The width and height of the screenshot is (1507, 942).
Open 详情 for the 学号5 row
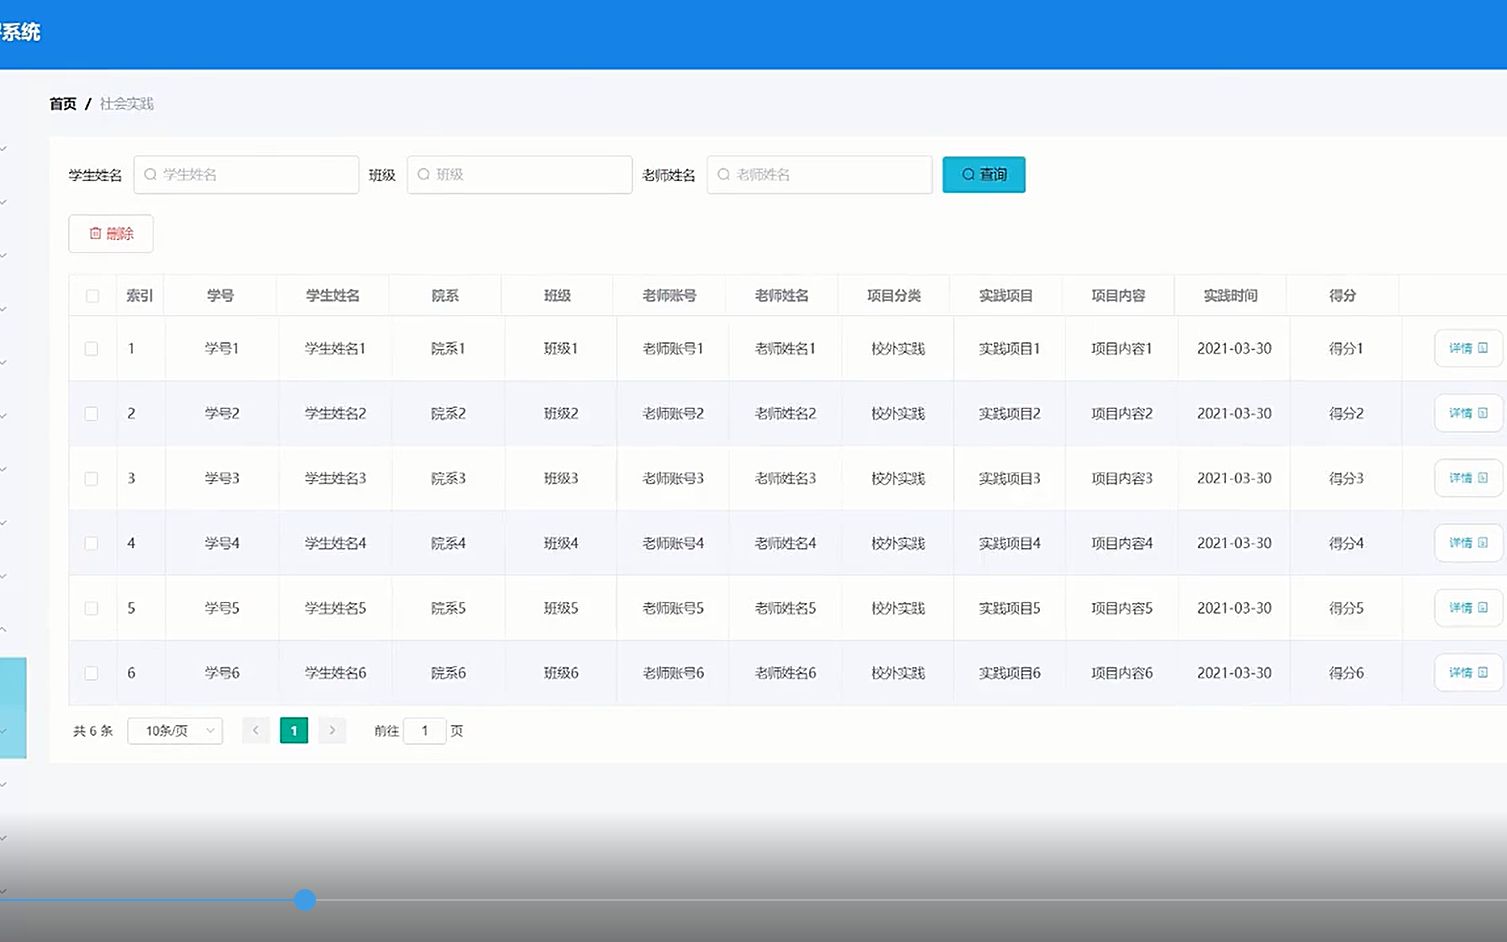point(1468,608)
